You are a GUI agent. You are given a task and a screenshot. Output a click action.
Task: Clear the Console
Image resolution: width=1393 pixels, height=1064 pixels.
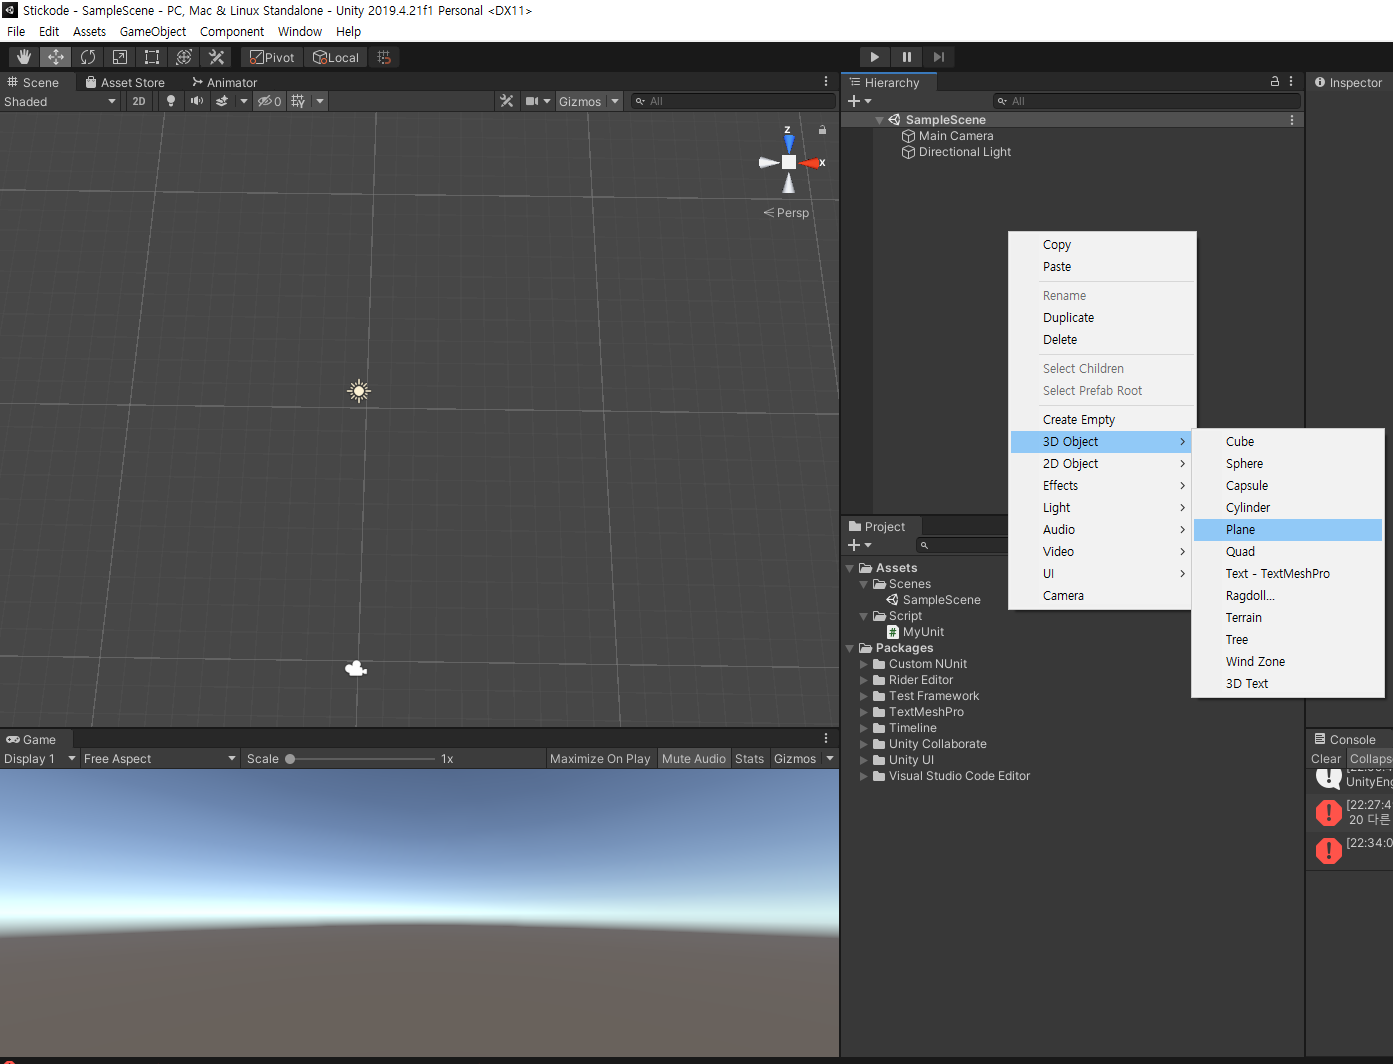point(1326,759)
